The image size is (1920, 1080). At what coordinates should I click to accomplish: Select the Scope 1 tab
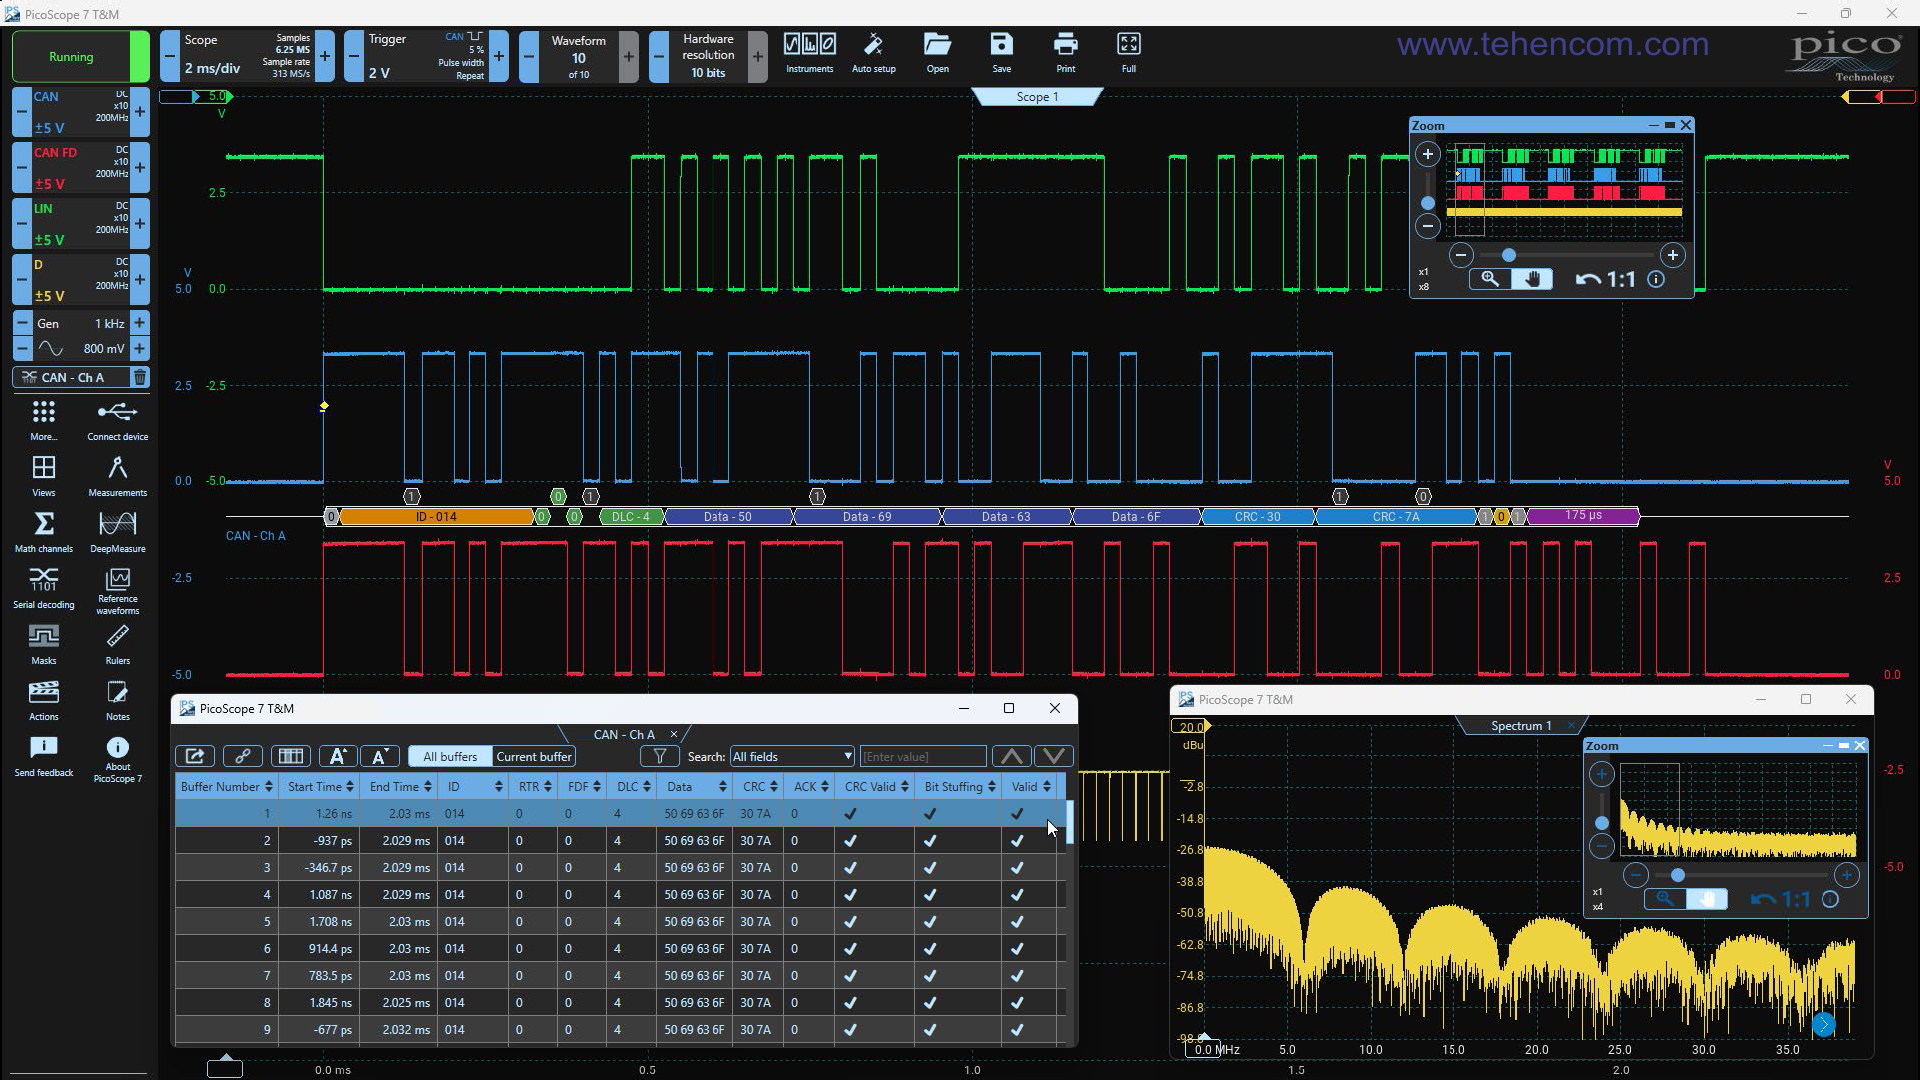(x=1037, y=96)
